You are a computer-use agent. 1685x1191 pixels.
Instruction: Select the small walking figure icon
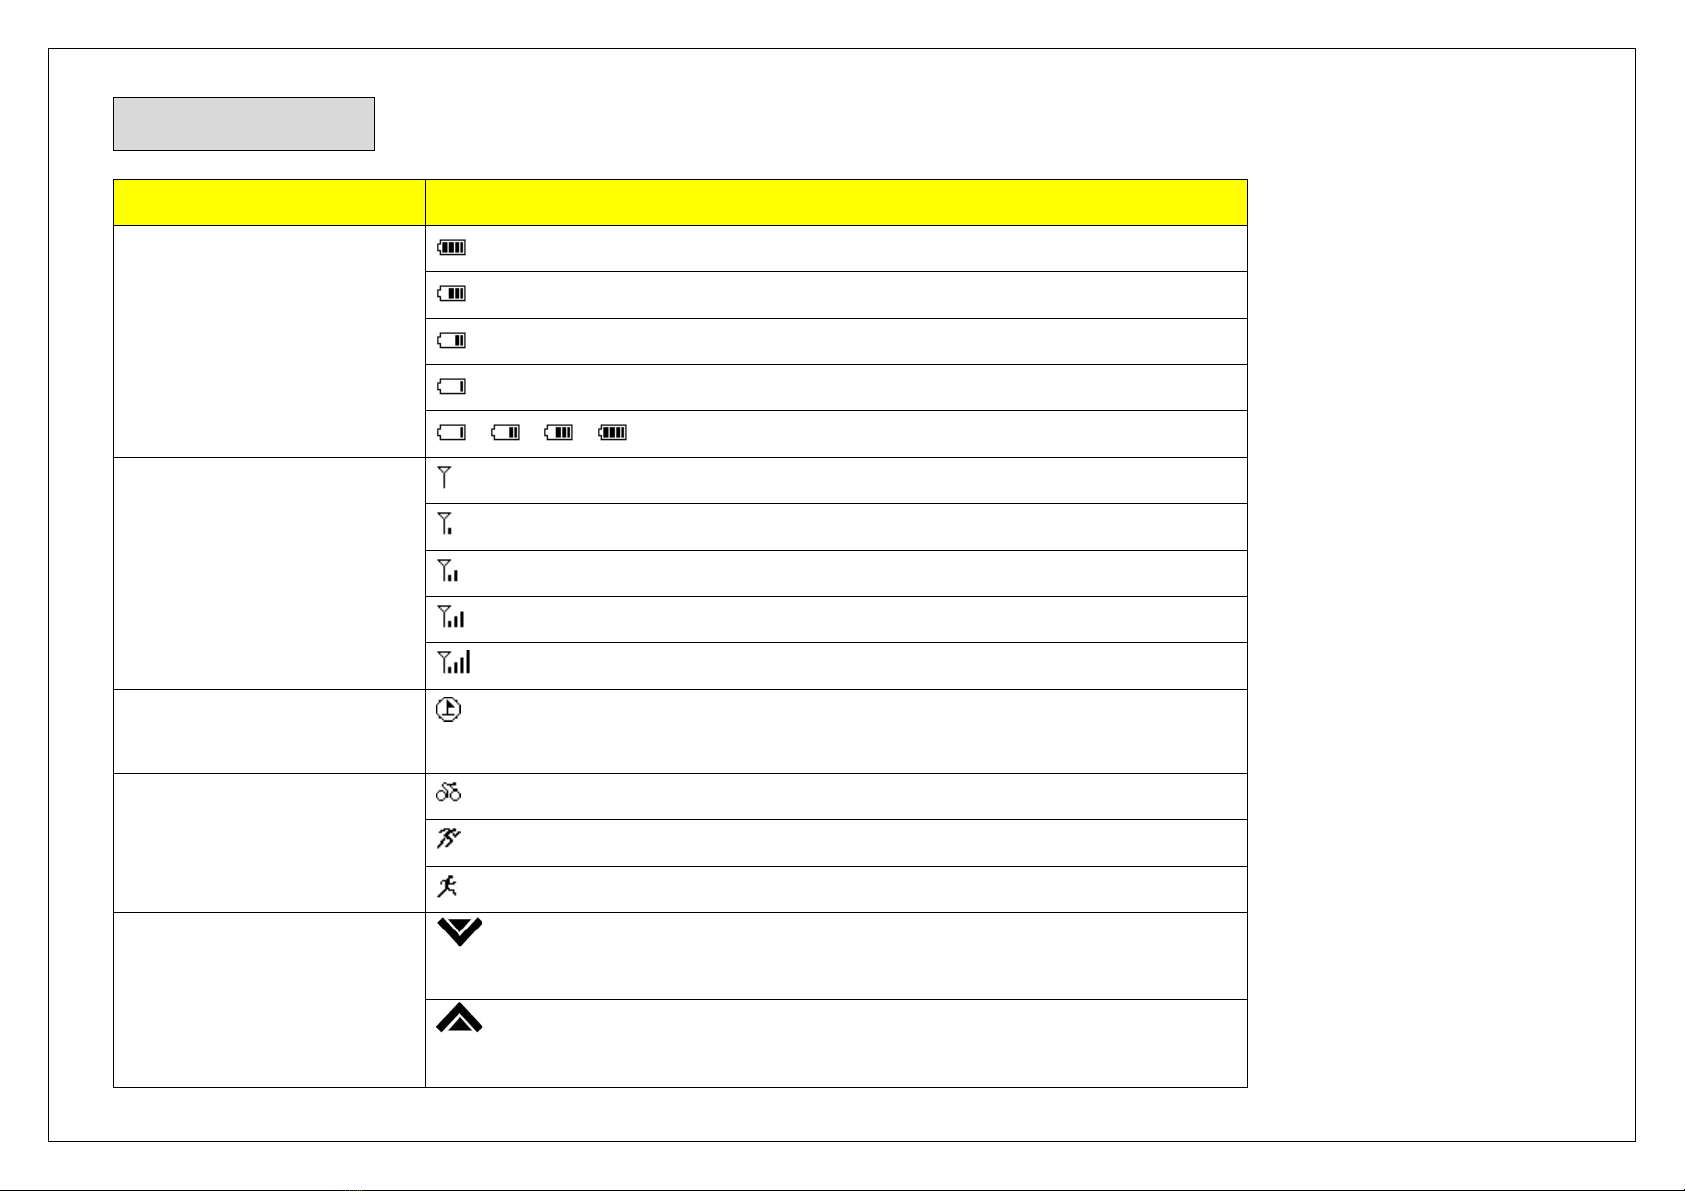pyautogui.click(x=447, y=886)
